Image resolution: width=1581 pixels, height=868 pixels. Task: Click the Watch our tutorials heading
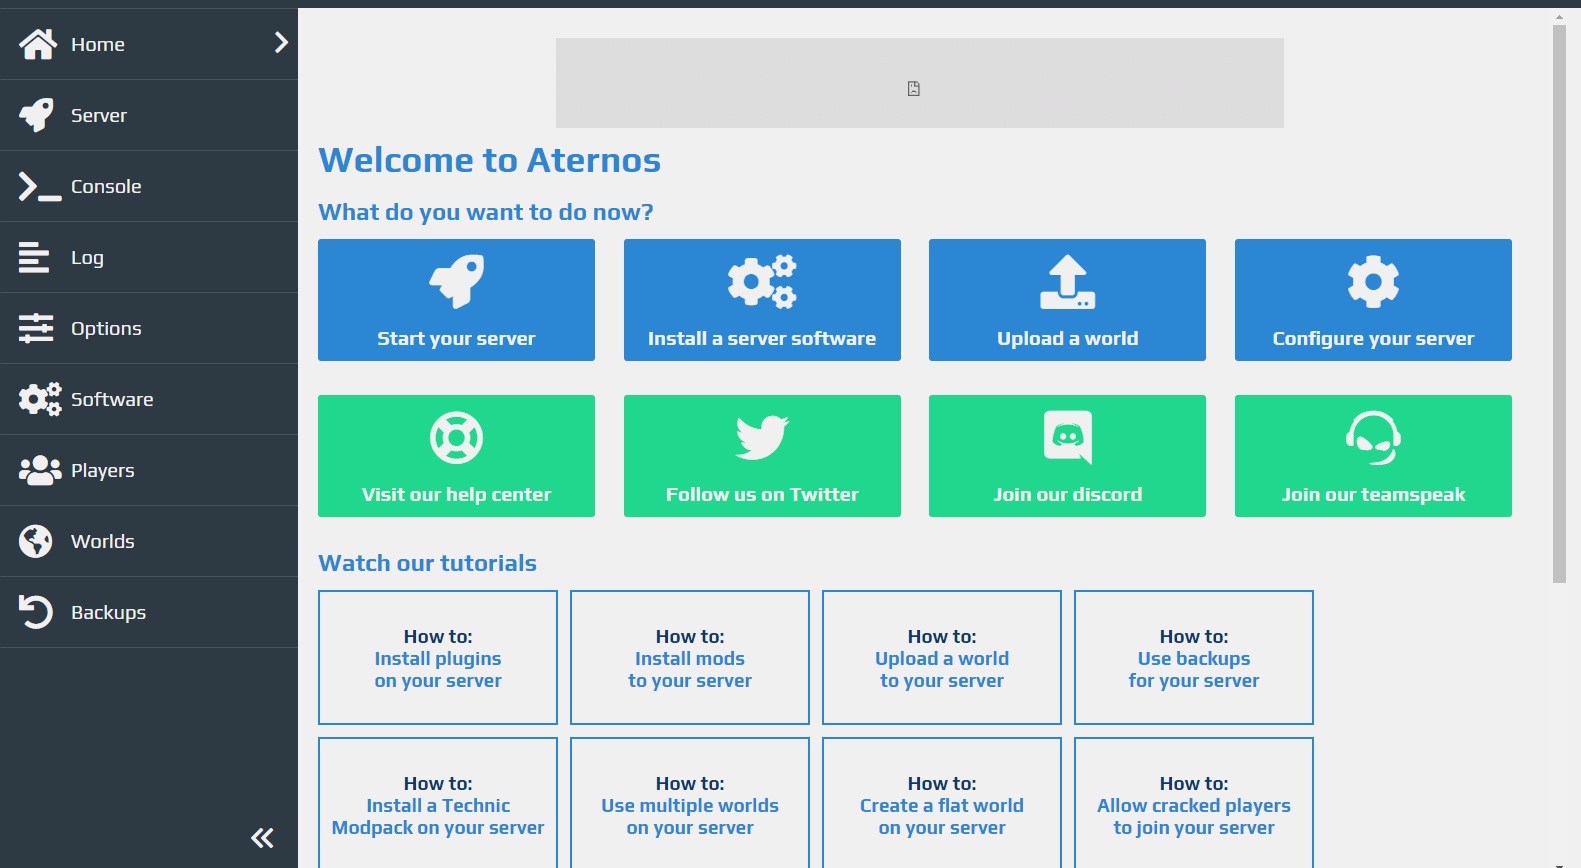pyautogui.click(x=428, y=563)
